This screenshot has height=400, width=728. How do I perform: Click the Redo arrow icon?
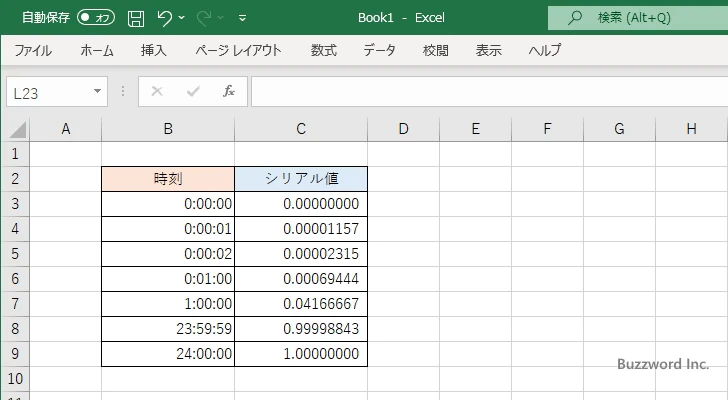(x=206, y=18)
